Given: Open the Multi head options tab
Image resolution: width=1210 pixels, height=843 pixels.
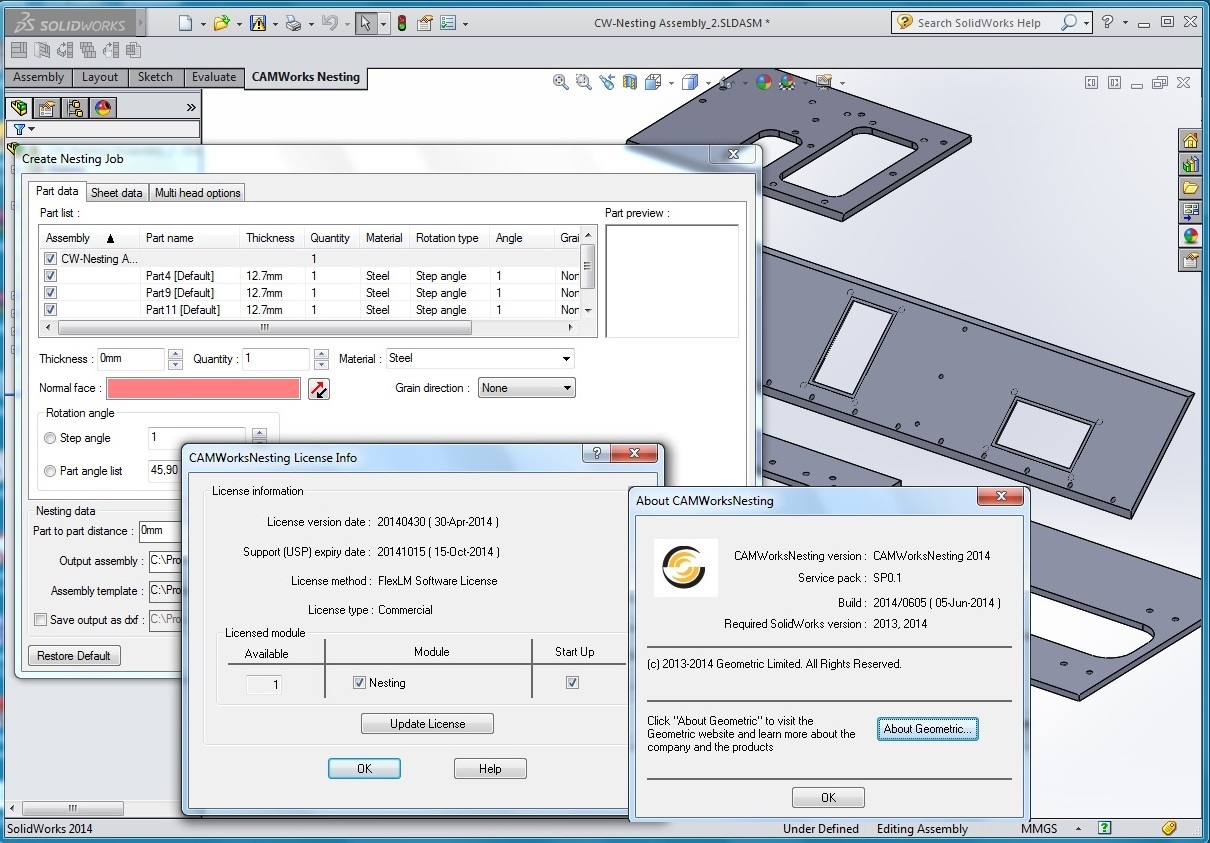Looking at the screenshot, I should [x=197, y=193].
